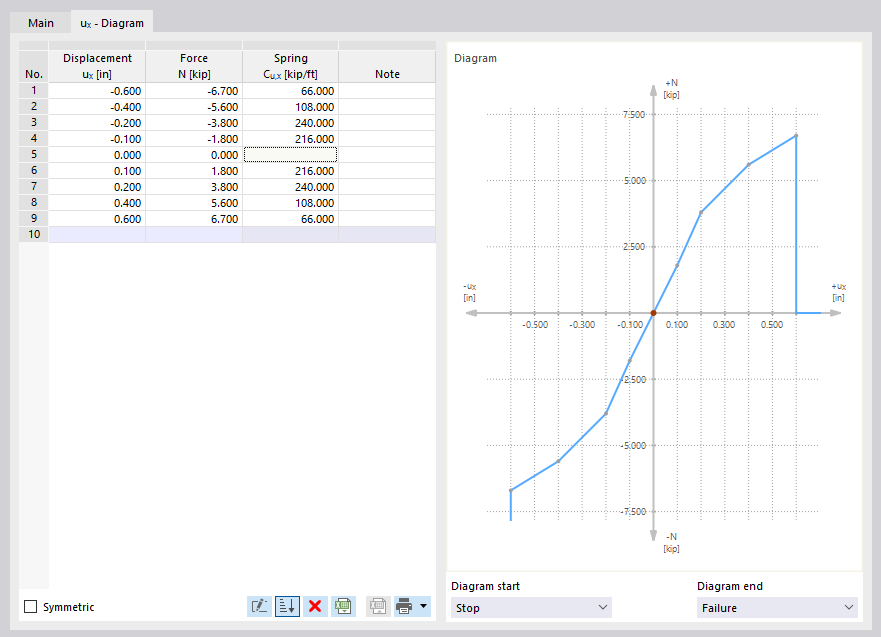Select row header number 1
The image size is (881, 637).
[x=34, y=90]
